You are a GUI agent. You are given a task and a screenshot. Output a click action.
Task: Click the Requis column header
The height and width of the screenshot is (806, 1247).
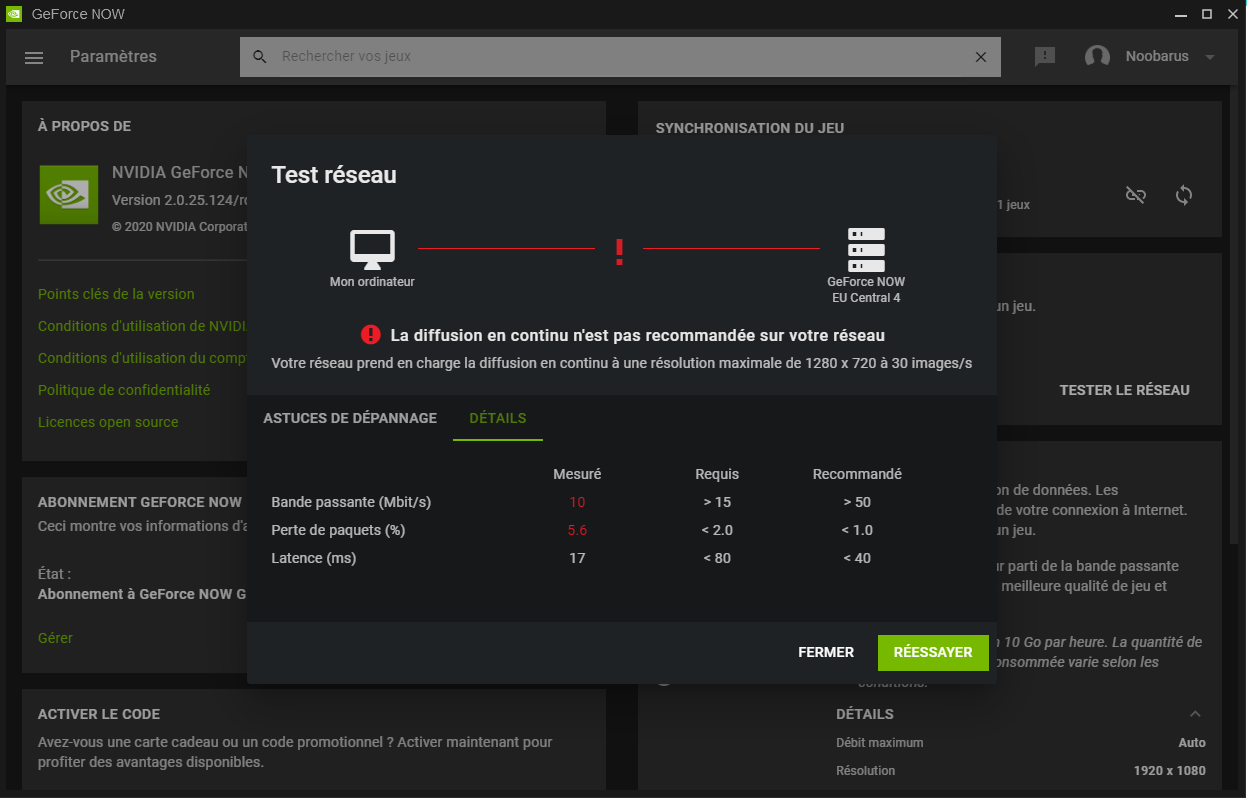click(x=717, y=474)
